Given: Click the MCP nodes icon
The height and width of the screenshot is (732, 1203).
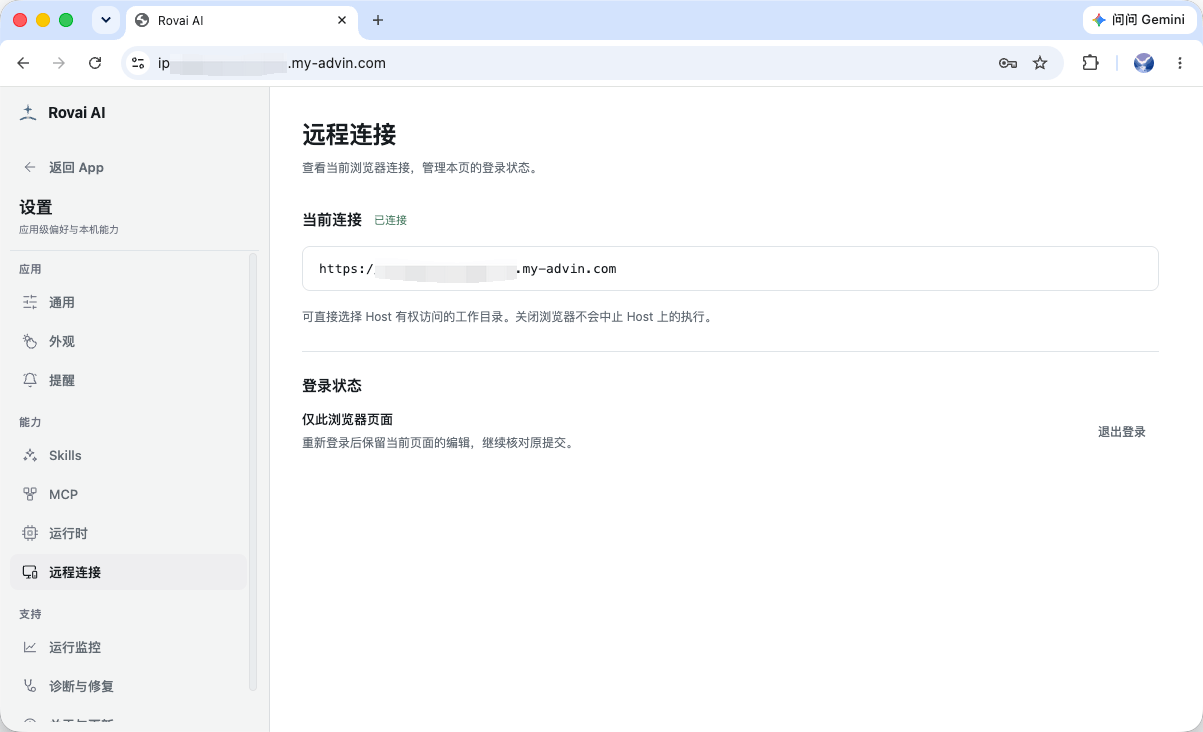Looking at the screenshot, I should (x=30, y=494).
